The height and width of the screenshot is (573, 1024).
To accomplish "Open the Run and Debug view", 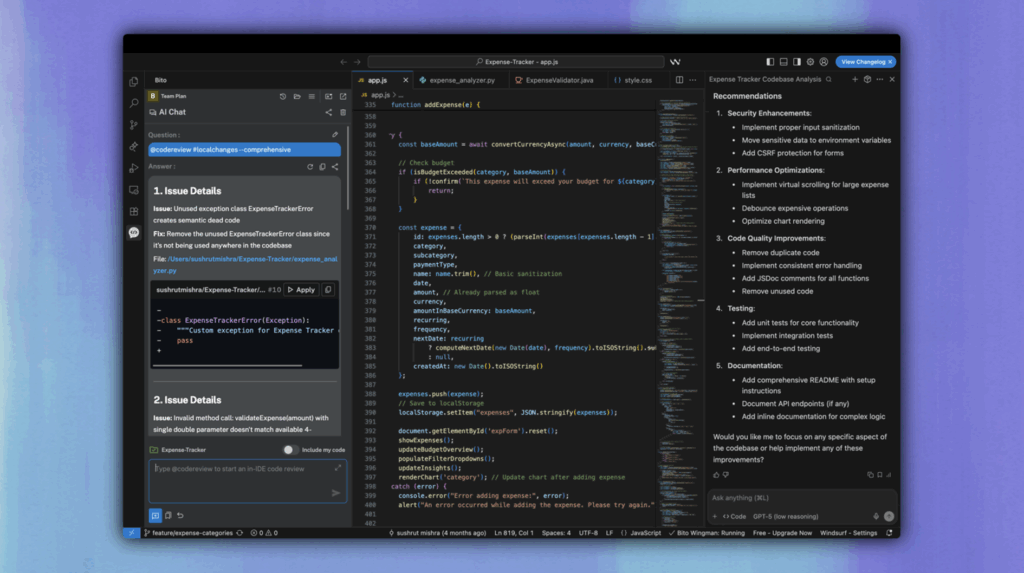I will (x=134, y=168).
